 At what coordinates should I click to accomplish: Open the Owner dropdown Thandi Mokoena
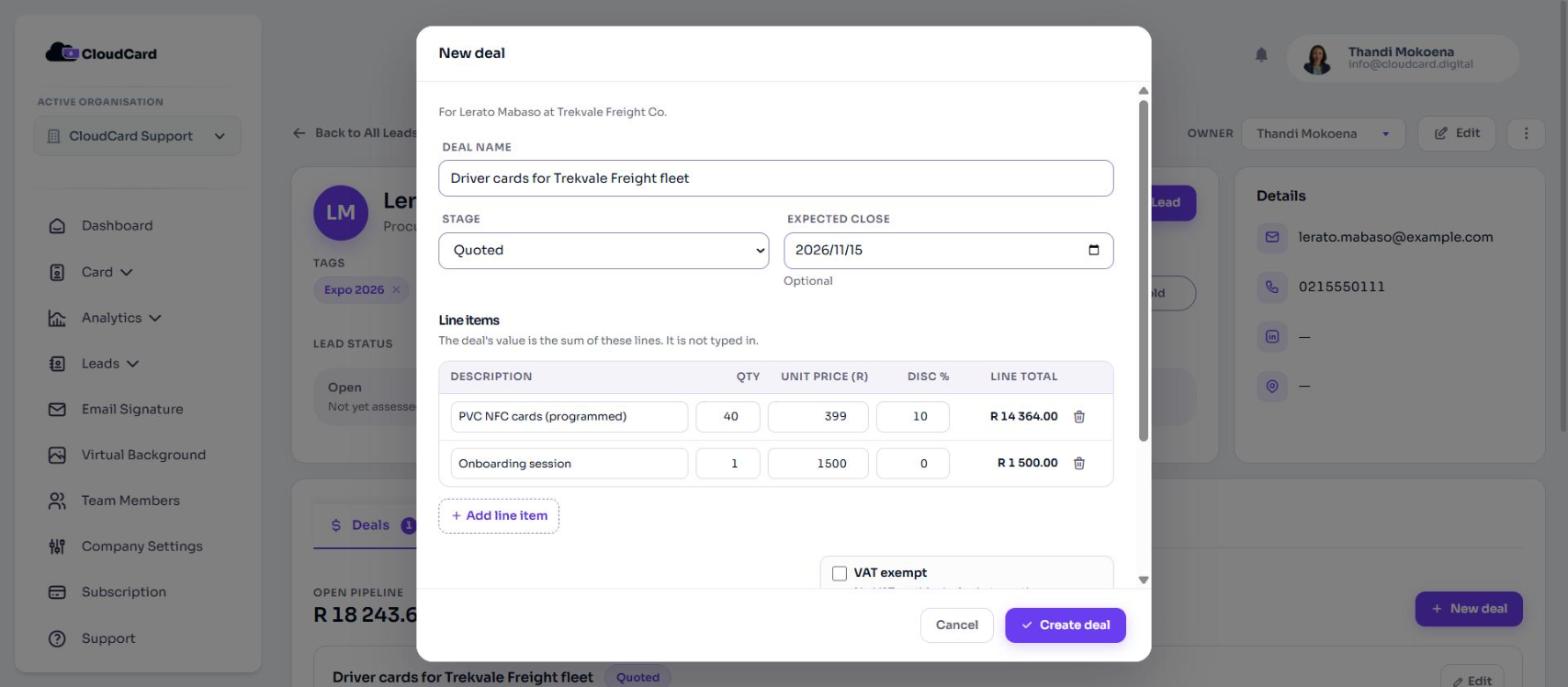[x=1323, y=133]
